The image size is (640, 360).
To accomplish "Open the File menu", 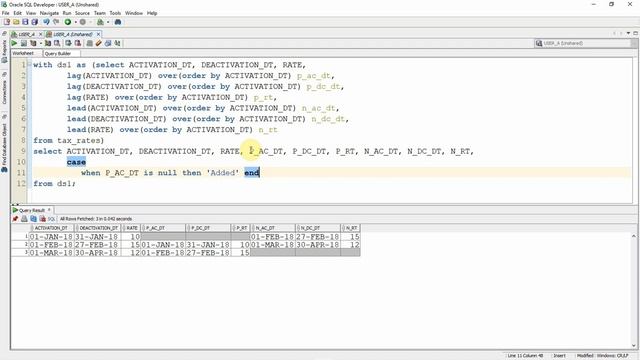I will tap(5, 13).
